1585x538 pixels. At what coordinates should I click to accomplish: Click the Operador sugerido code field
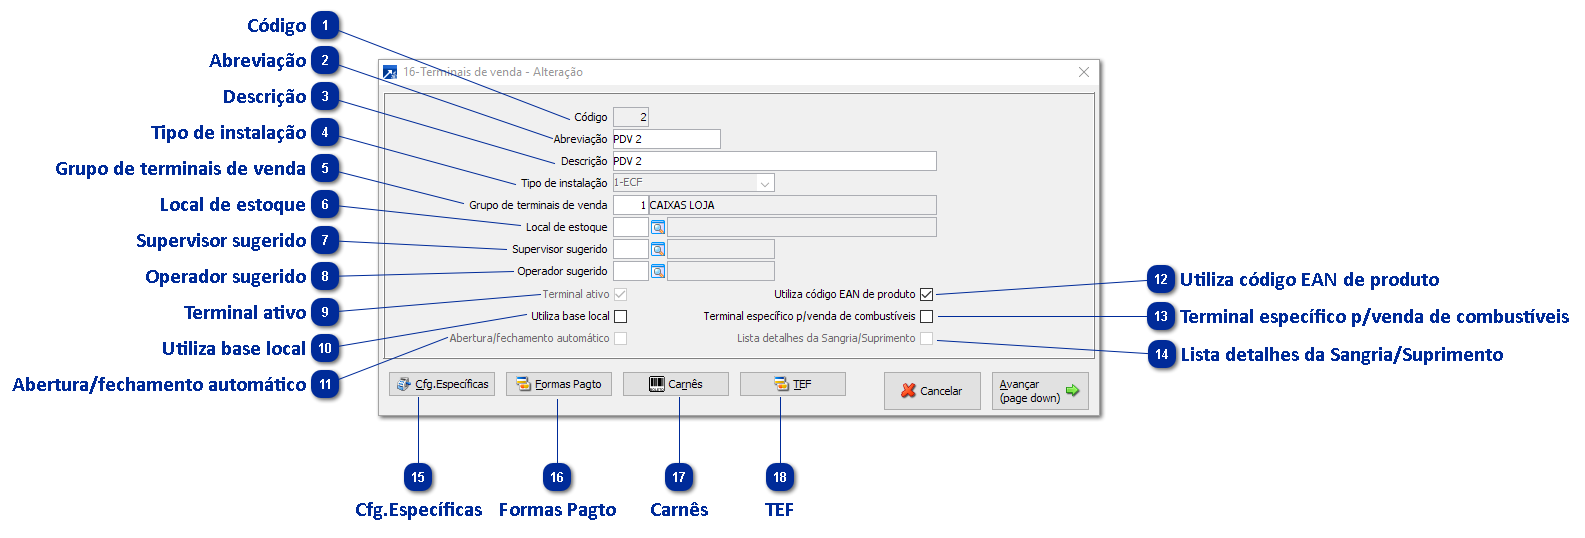[x=631, y=271]
